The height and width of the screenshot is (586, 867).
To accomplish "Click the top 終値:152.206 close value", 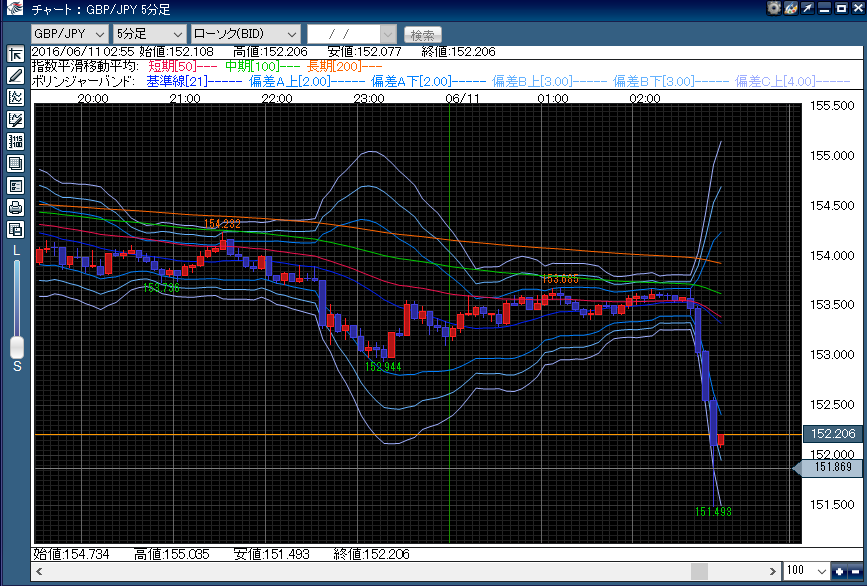I will 458,52.
